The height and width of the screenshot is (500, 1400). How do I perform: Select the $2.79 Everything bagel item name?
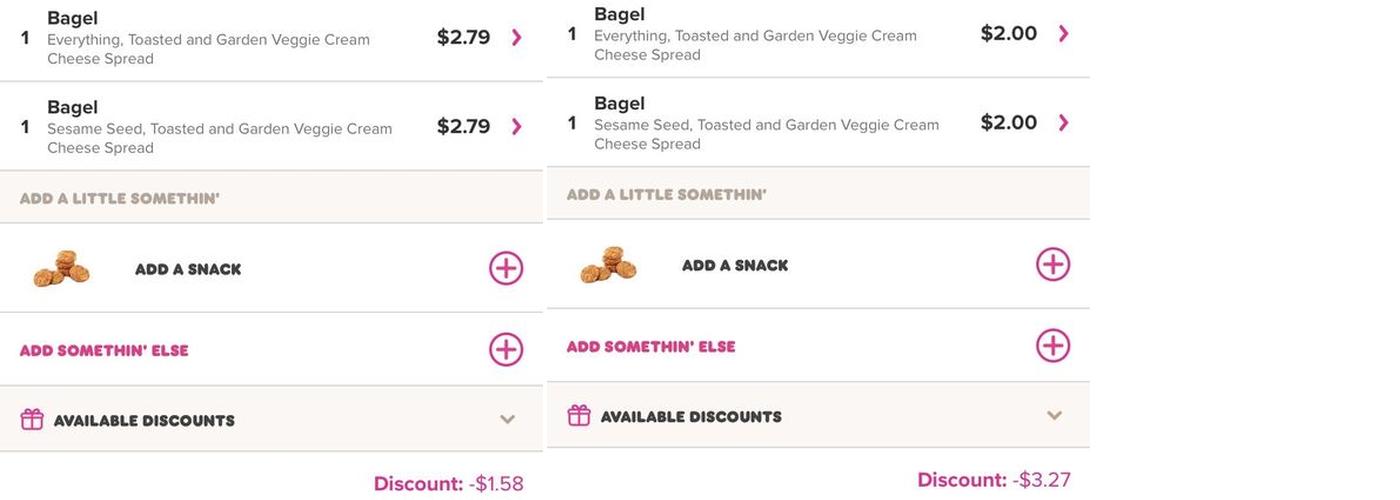tap(72, 18)
